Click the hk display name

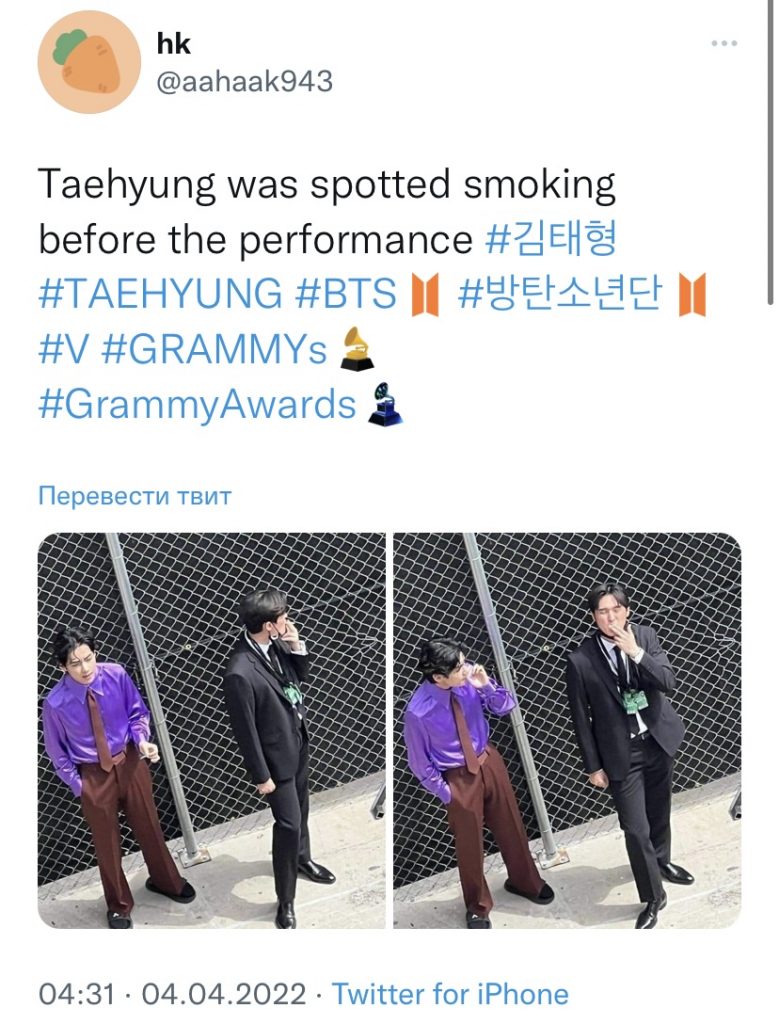point(174,44)
